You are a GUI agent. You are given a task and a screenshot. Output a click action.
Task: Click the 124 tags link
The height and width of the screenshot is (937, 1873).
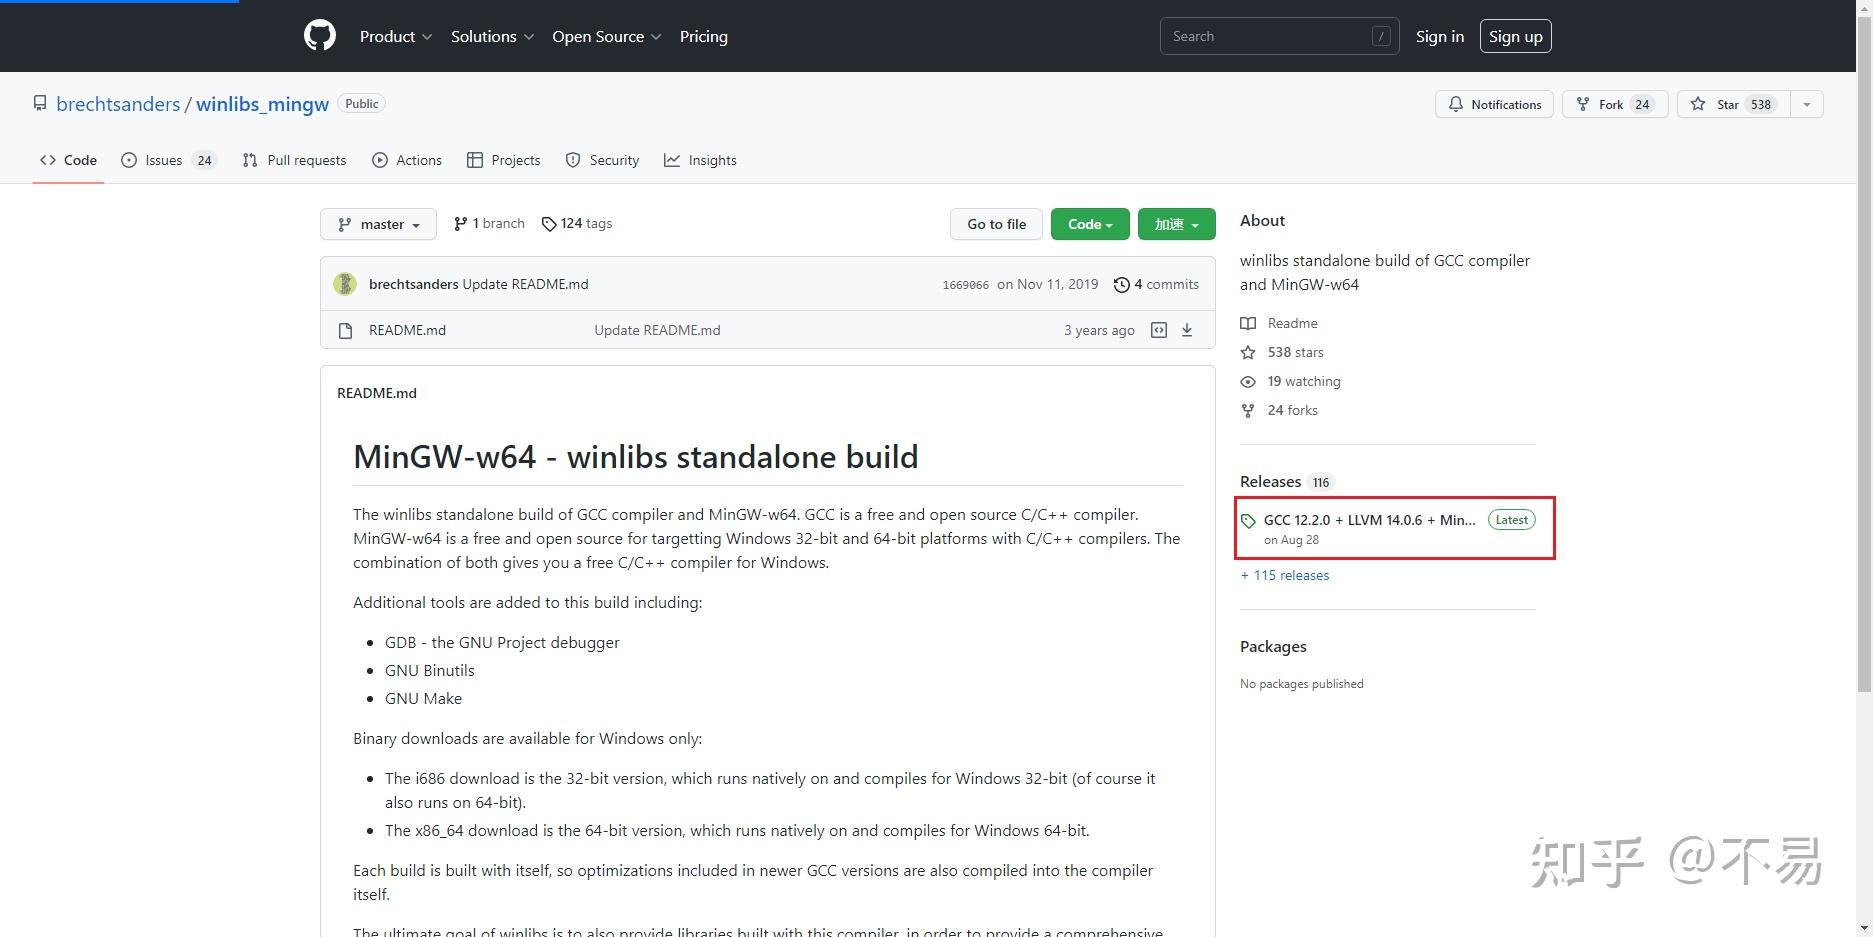(577, 224)
